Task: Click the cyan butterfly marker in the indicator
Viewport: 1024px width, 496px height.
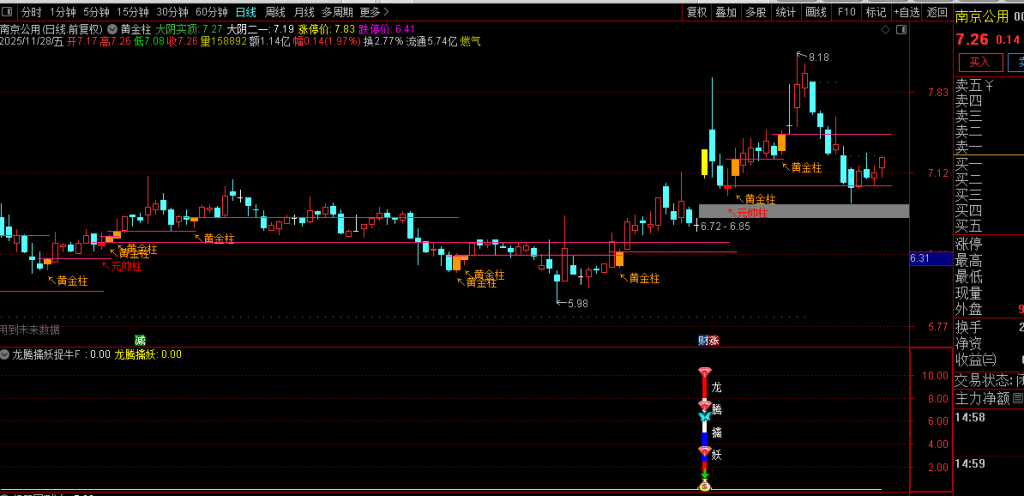Action: 704,416
